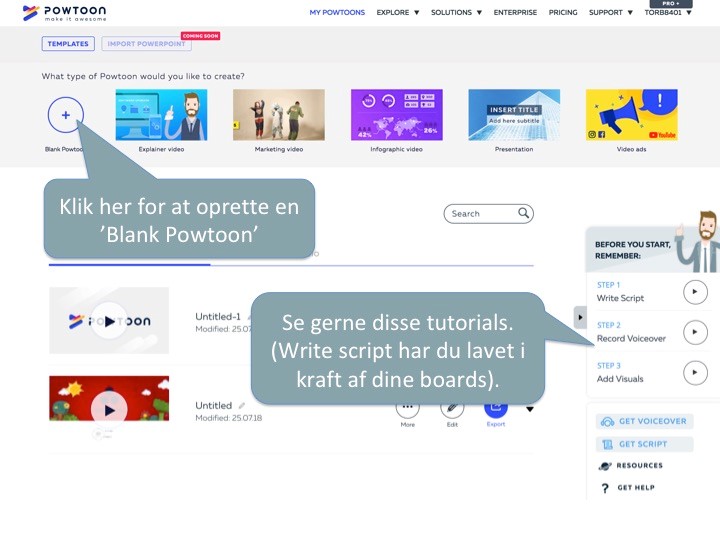720x540 pixels.
Task: Open More options for Untitled powtoon
Action: [407, 408]
